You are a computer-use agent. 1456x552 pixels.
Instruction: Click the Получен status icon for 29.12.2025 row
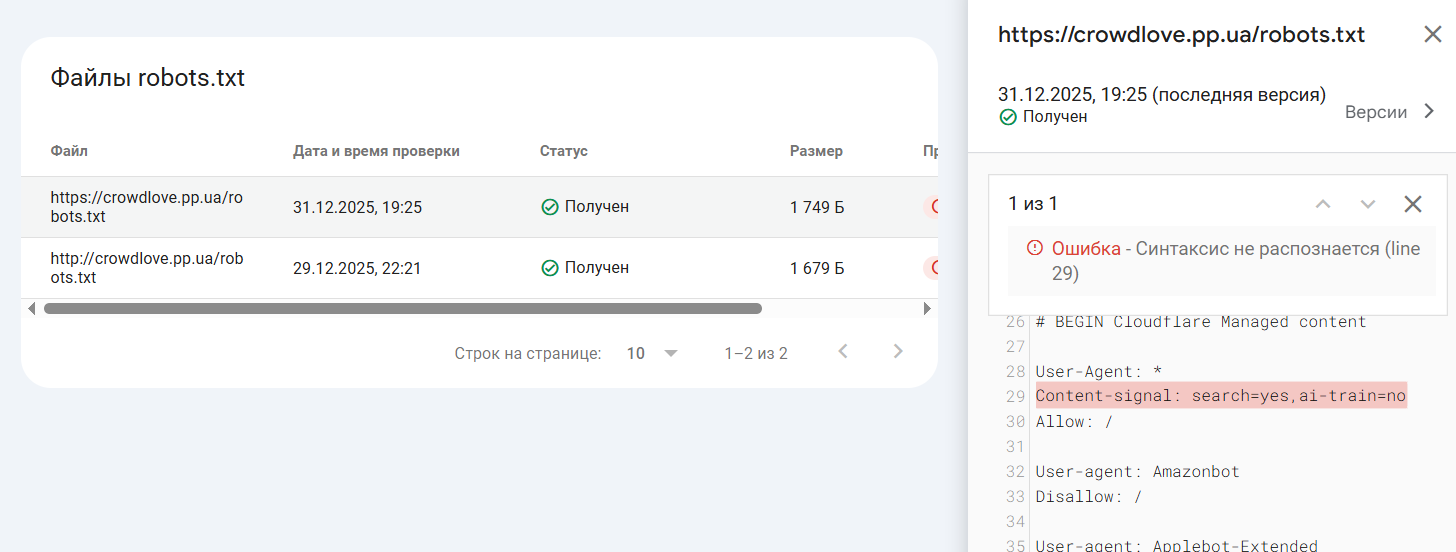click(549, 268)
